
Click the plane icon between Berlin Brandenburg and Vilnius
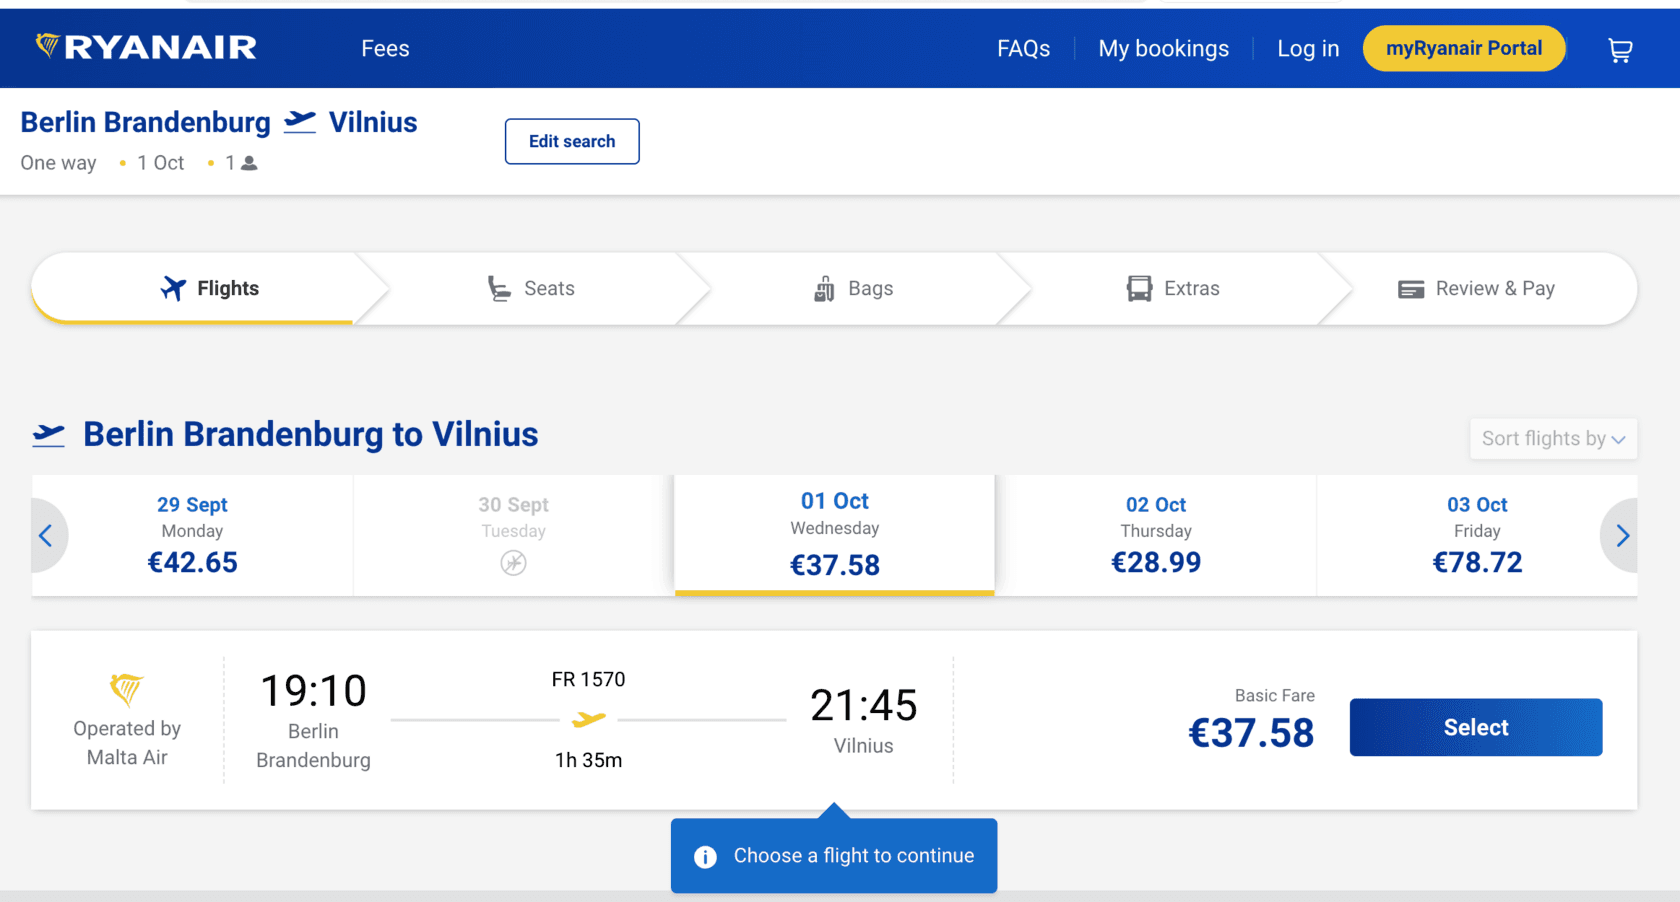[300, 122]
